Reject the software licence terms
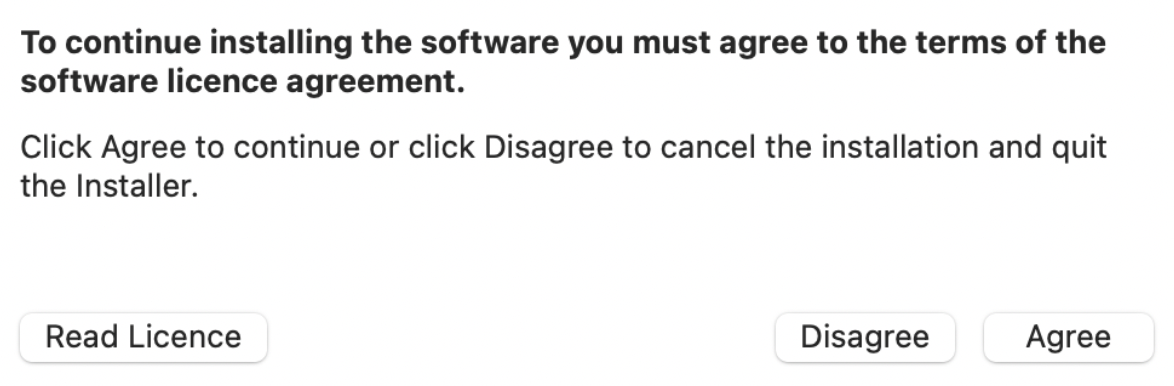 point(865,337)
